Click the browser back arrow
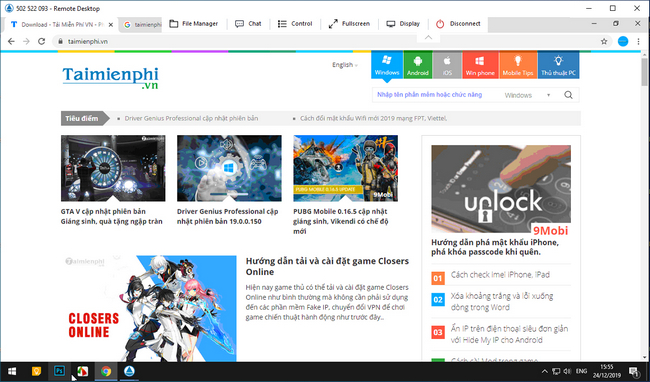This screenshot has width=650, height=382. coord(11,41)
